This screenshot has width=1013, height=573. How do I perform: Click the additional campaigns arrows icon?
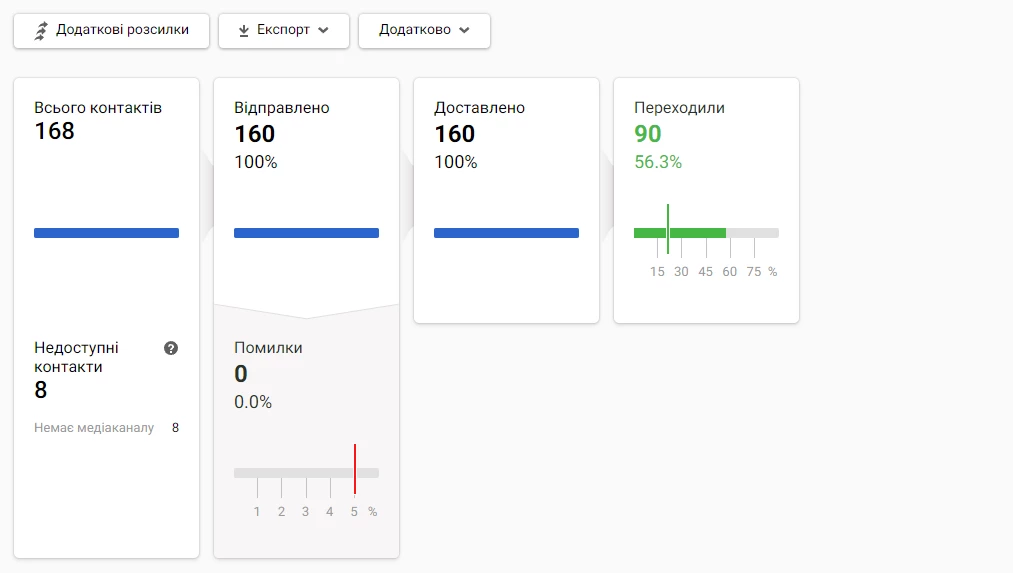(41, 30)
